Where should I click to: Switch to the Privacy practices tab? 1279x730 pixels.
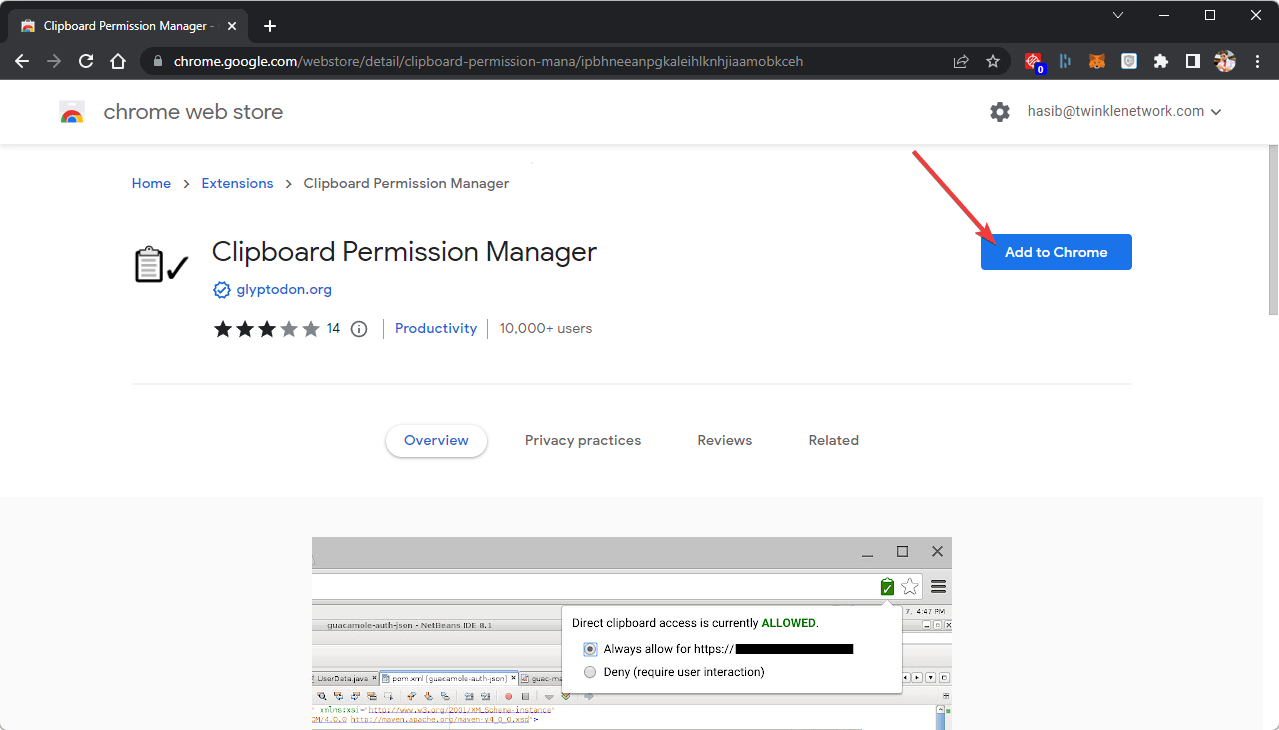point(583,440)
